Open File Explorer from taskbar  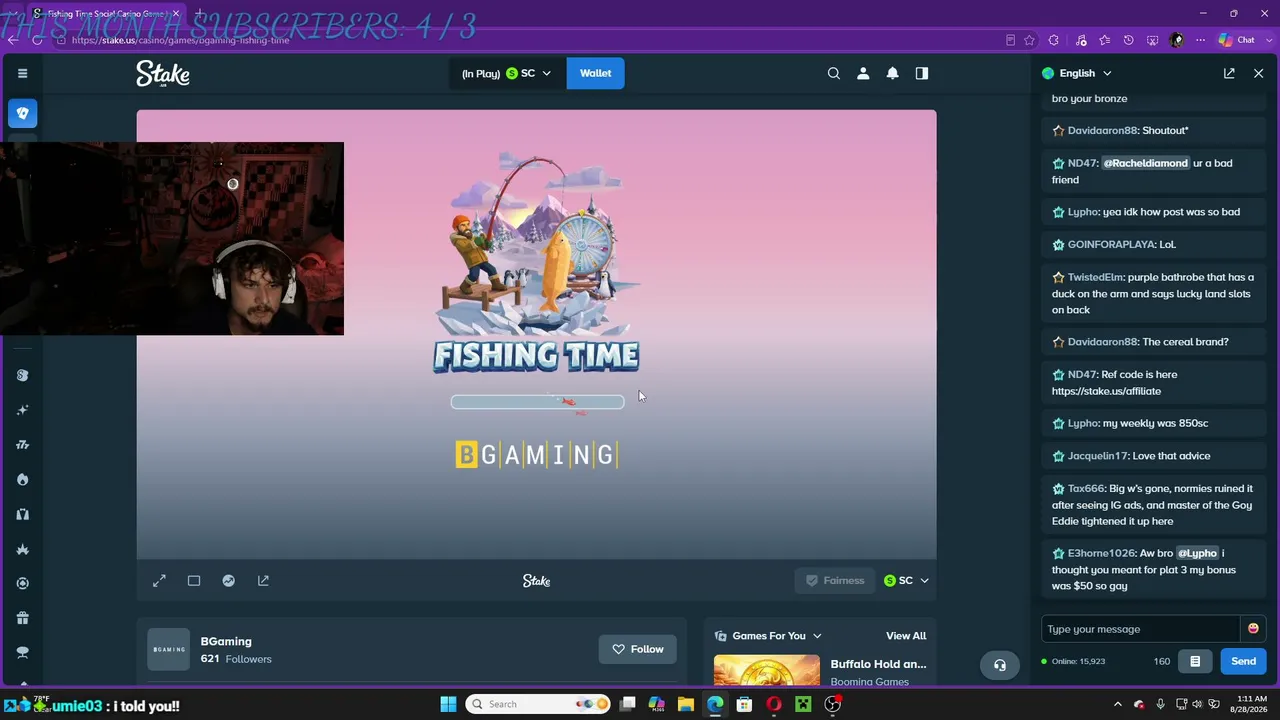tap(686, 704)
